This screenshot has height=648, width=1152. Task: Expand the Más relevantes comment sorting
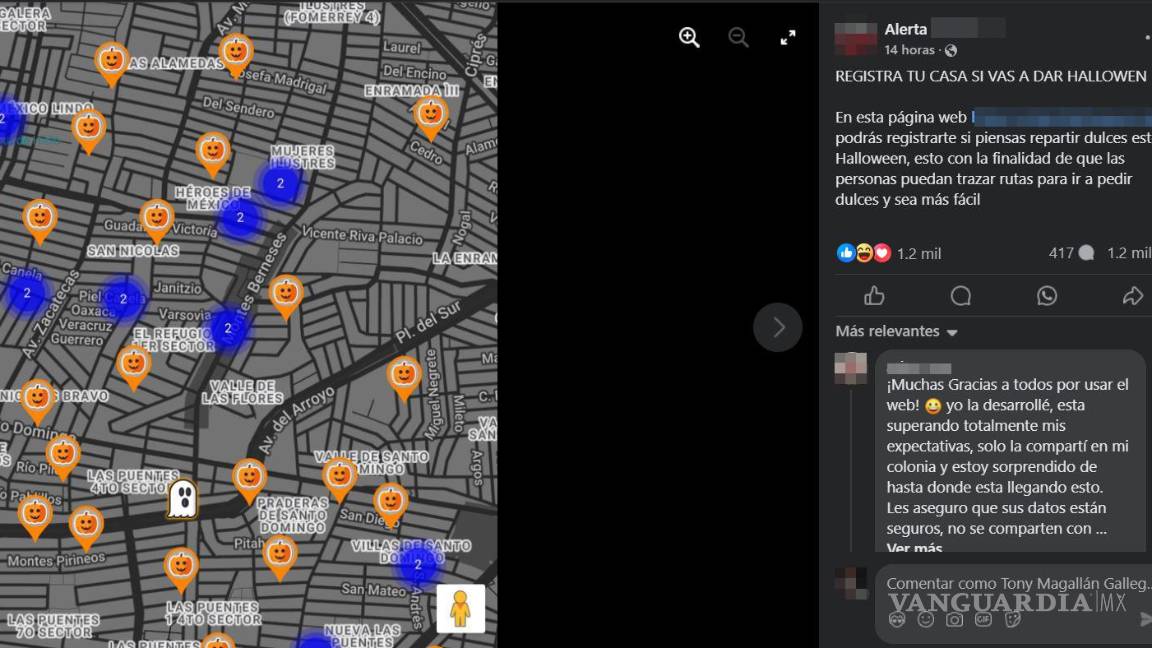coord(897,331)
